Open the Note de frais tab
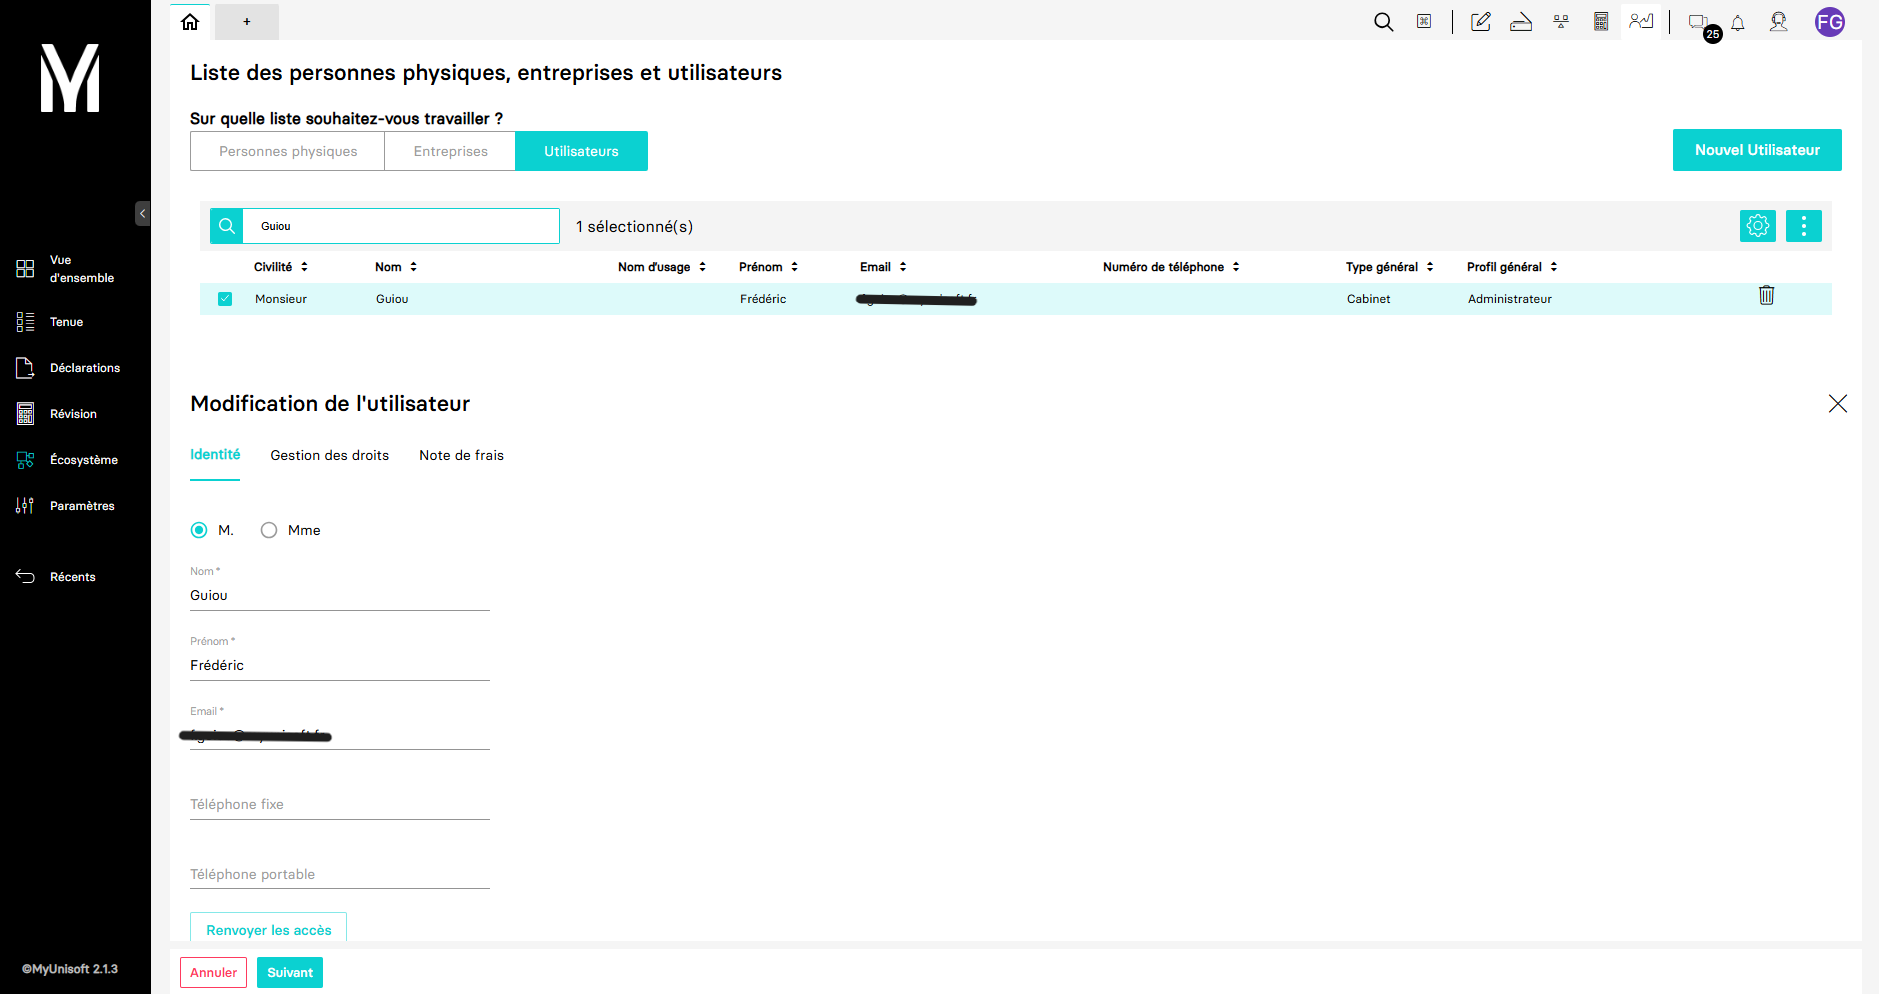 point(461,455)
